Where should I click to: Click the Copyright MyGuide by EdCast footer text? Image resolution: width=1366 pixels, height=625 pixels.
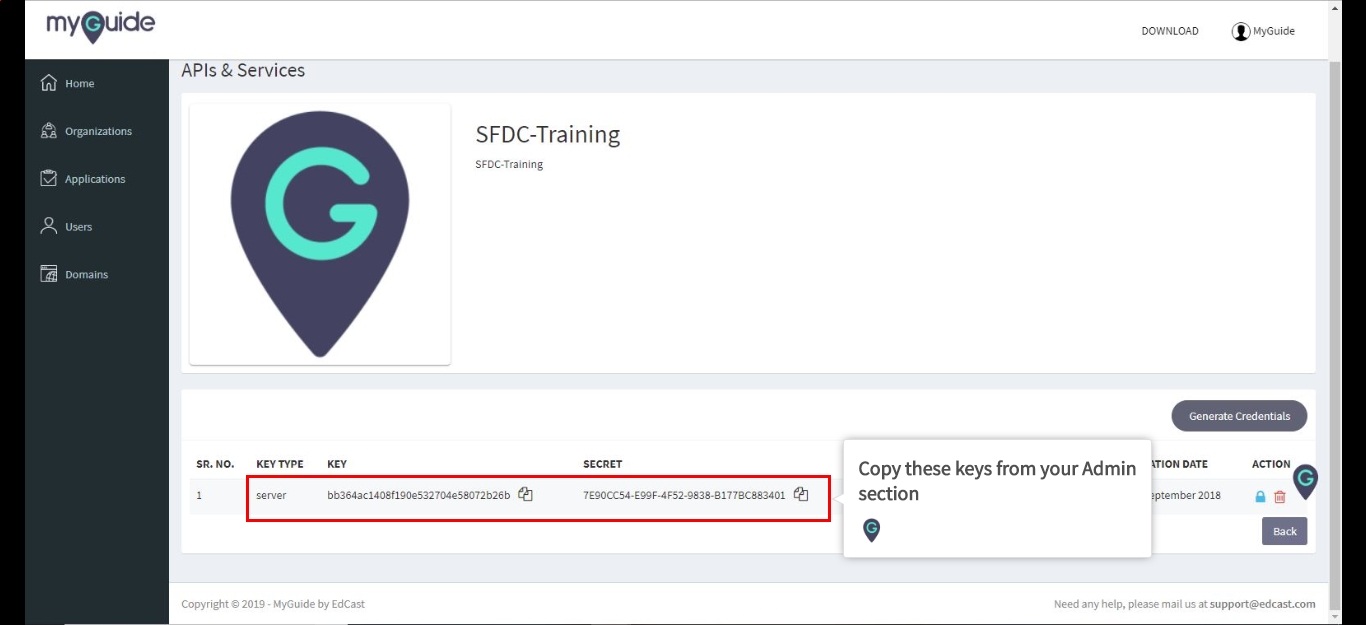(273, 604)
